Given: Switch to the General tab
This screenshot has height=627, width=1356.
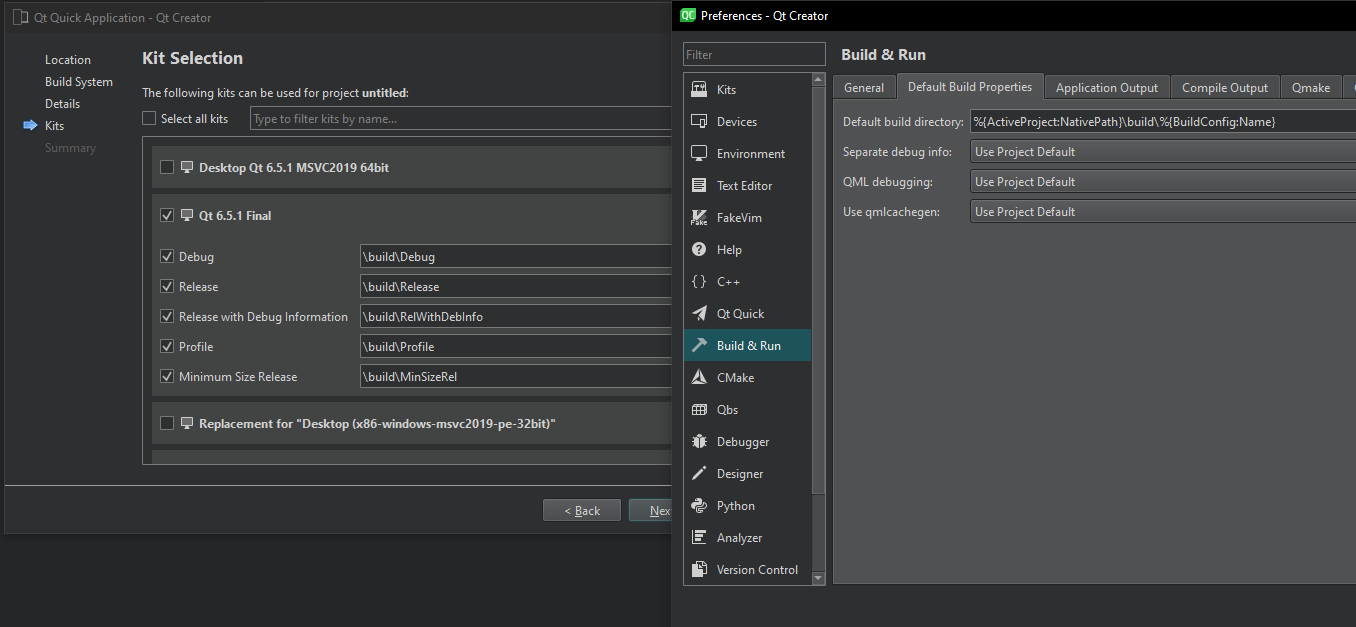Looking at the screenshot, I should tap(864, 88).
